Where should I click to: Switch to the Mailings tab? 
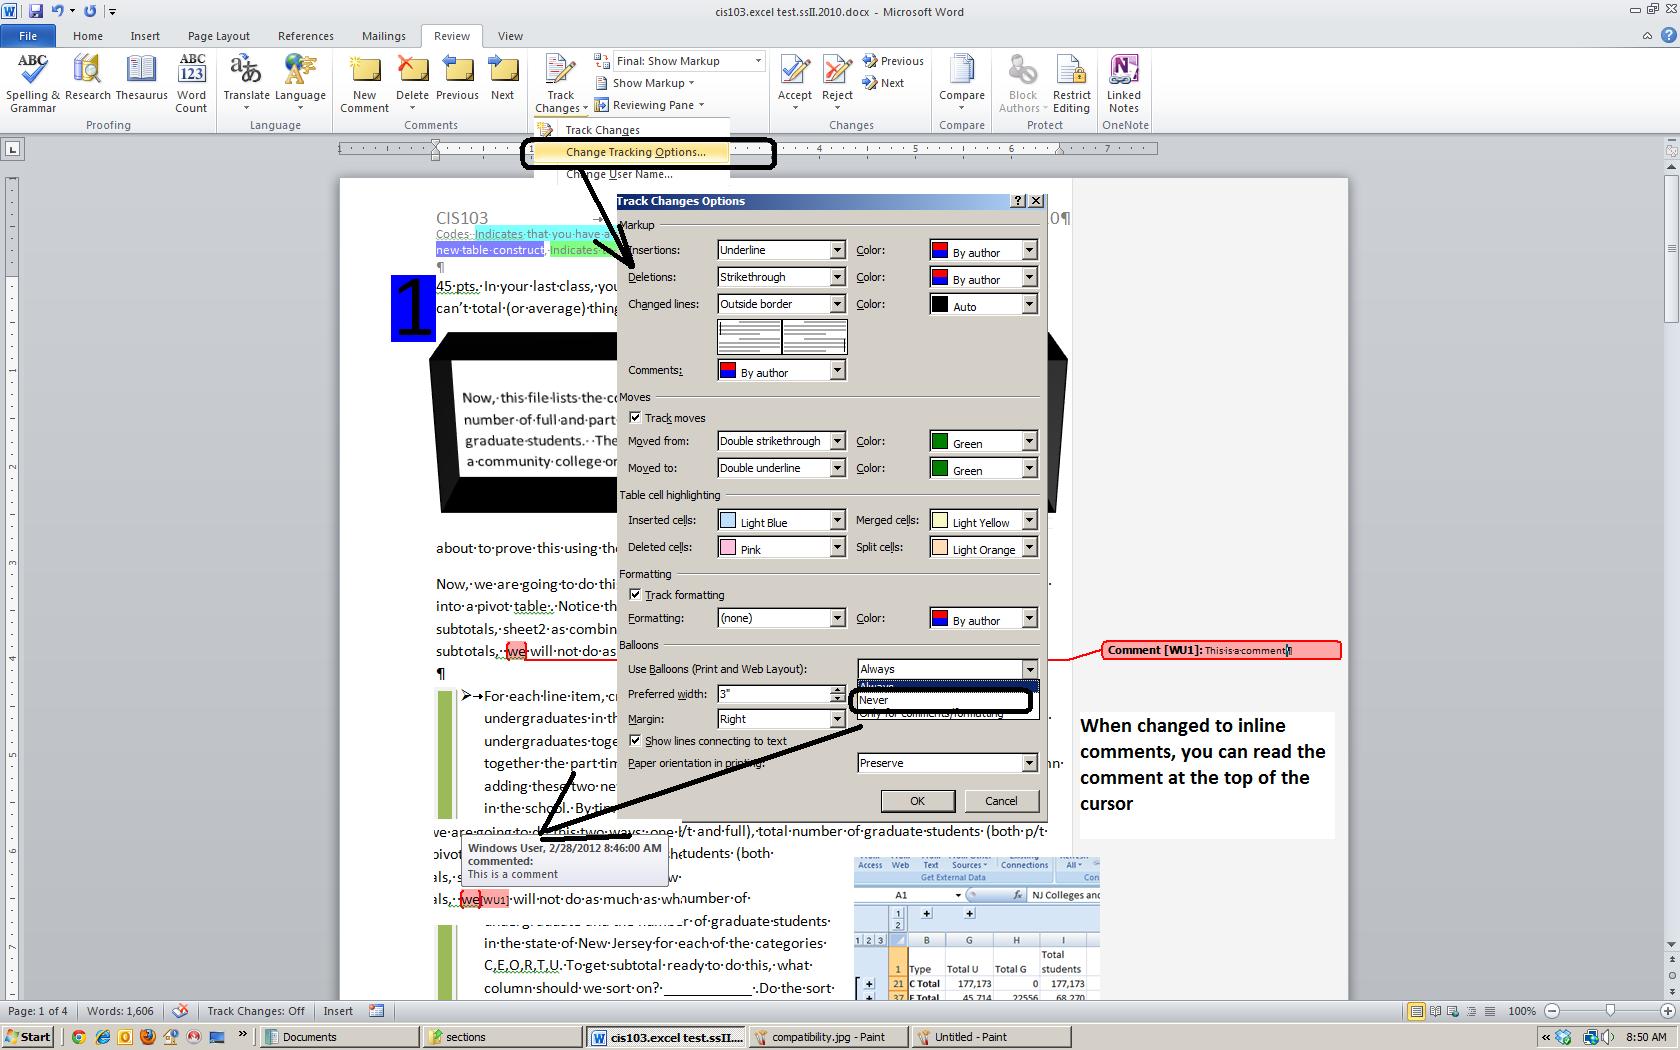pos(383,36)
